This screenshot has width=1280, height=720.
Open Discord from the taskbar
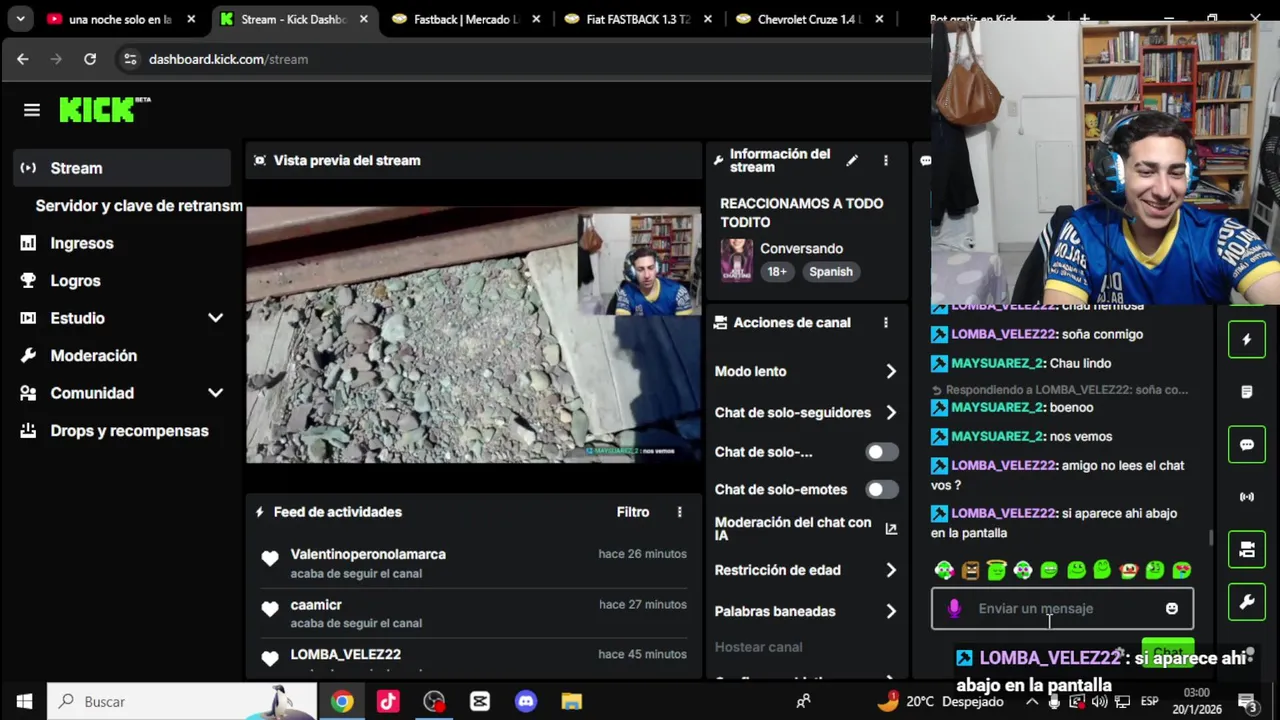click(526, 701)
